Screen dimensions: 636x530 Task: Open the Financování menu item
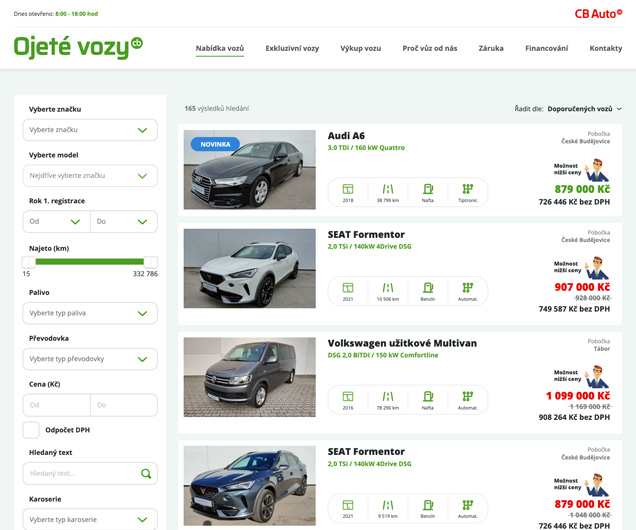pyautogui.click(x=546, y=48)
